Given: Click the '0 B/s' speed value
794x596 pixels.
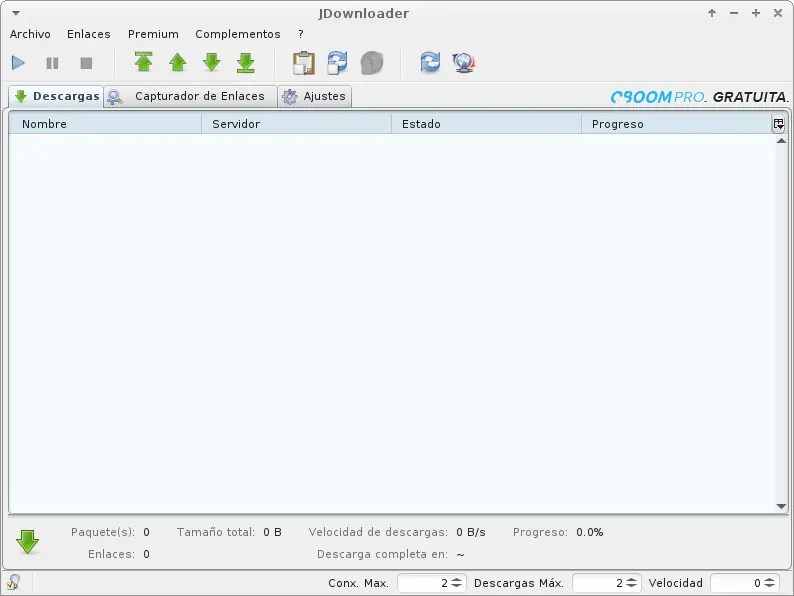Looking at the screenshot, I should tap(471, 532).
